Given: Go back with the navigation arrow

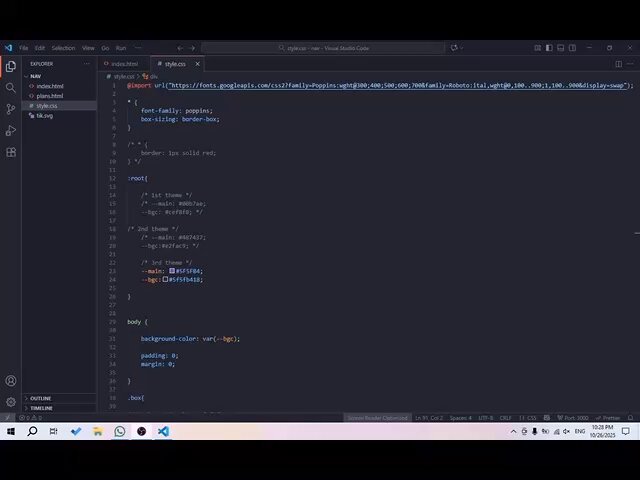Looking at the screenshot, I should click(x=180, y=48).
